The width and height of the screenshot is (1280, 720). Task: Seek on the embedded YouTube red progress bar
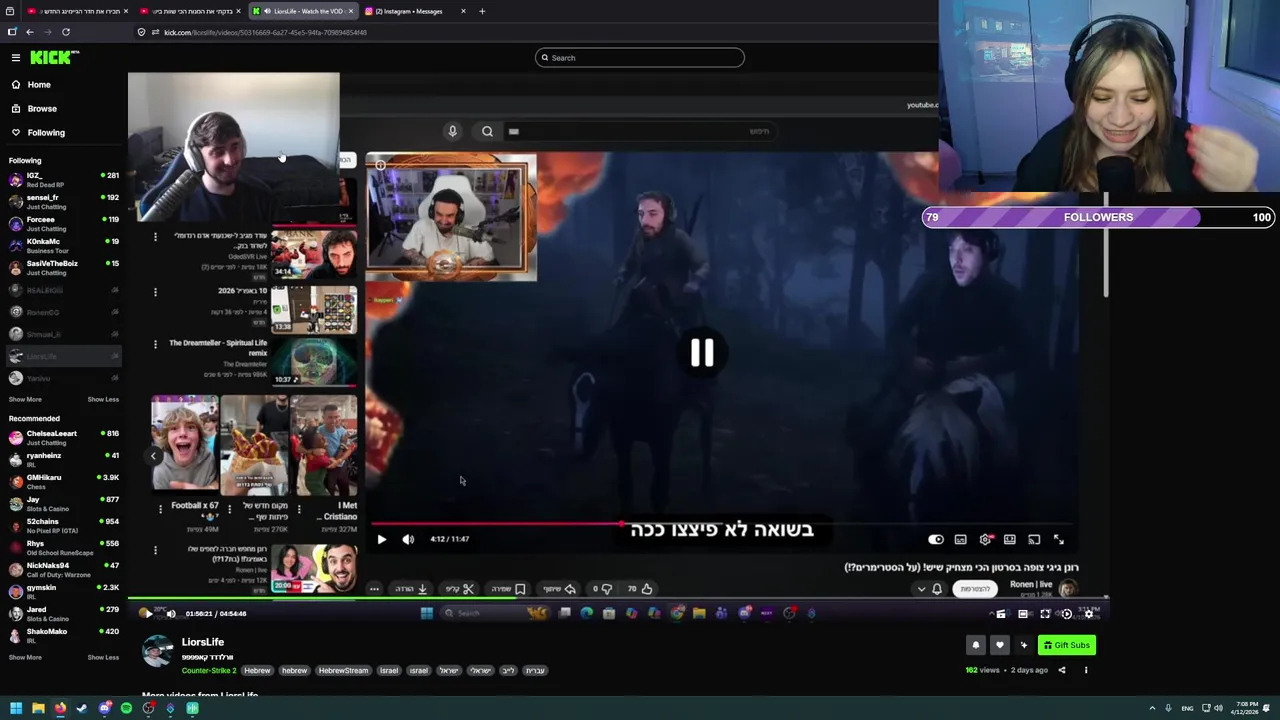(x=724, y=523)
